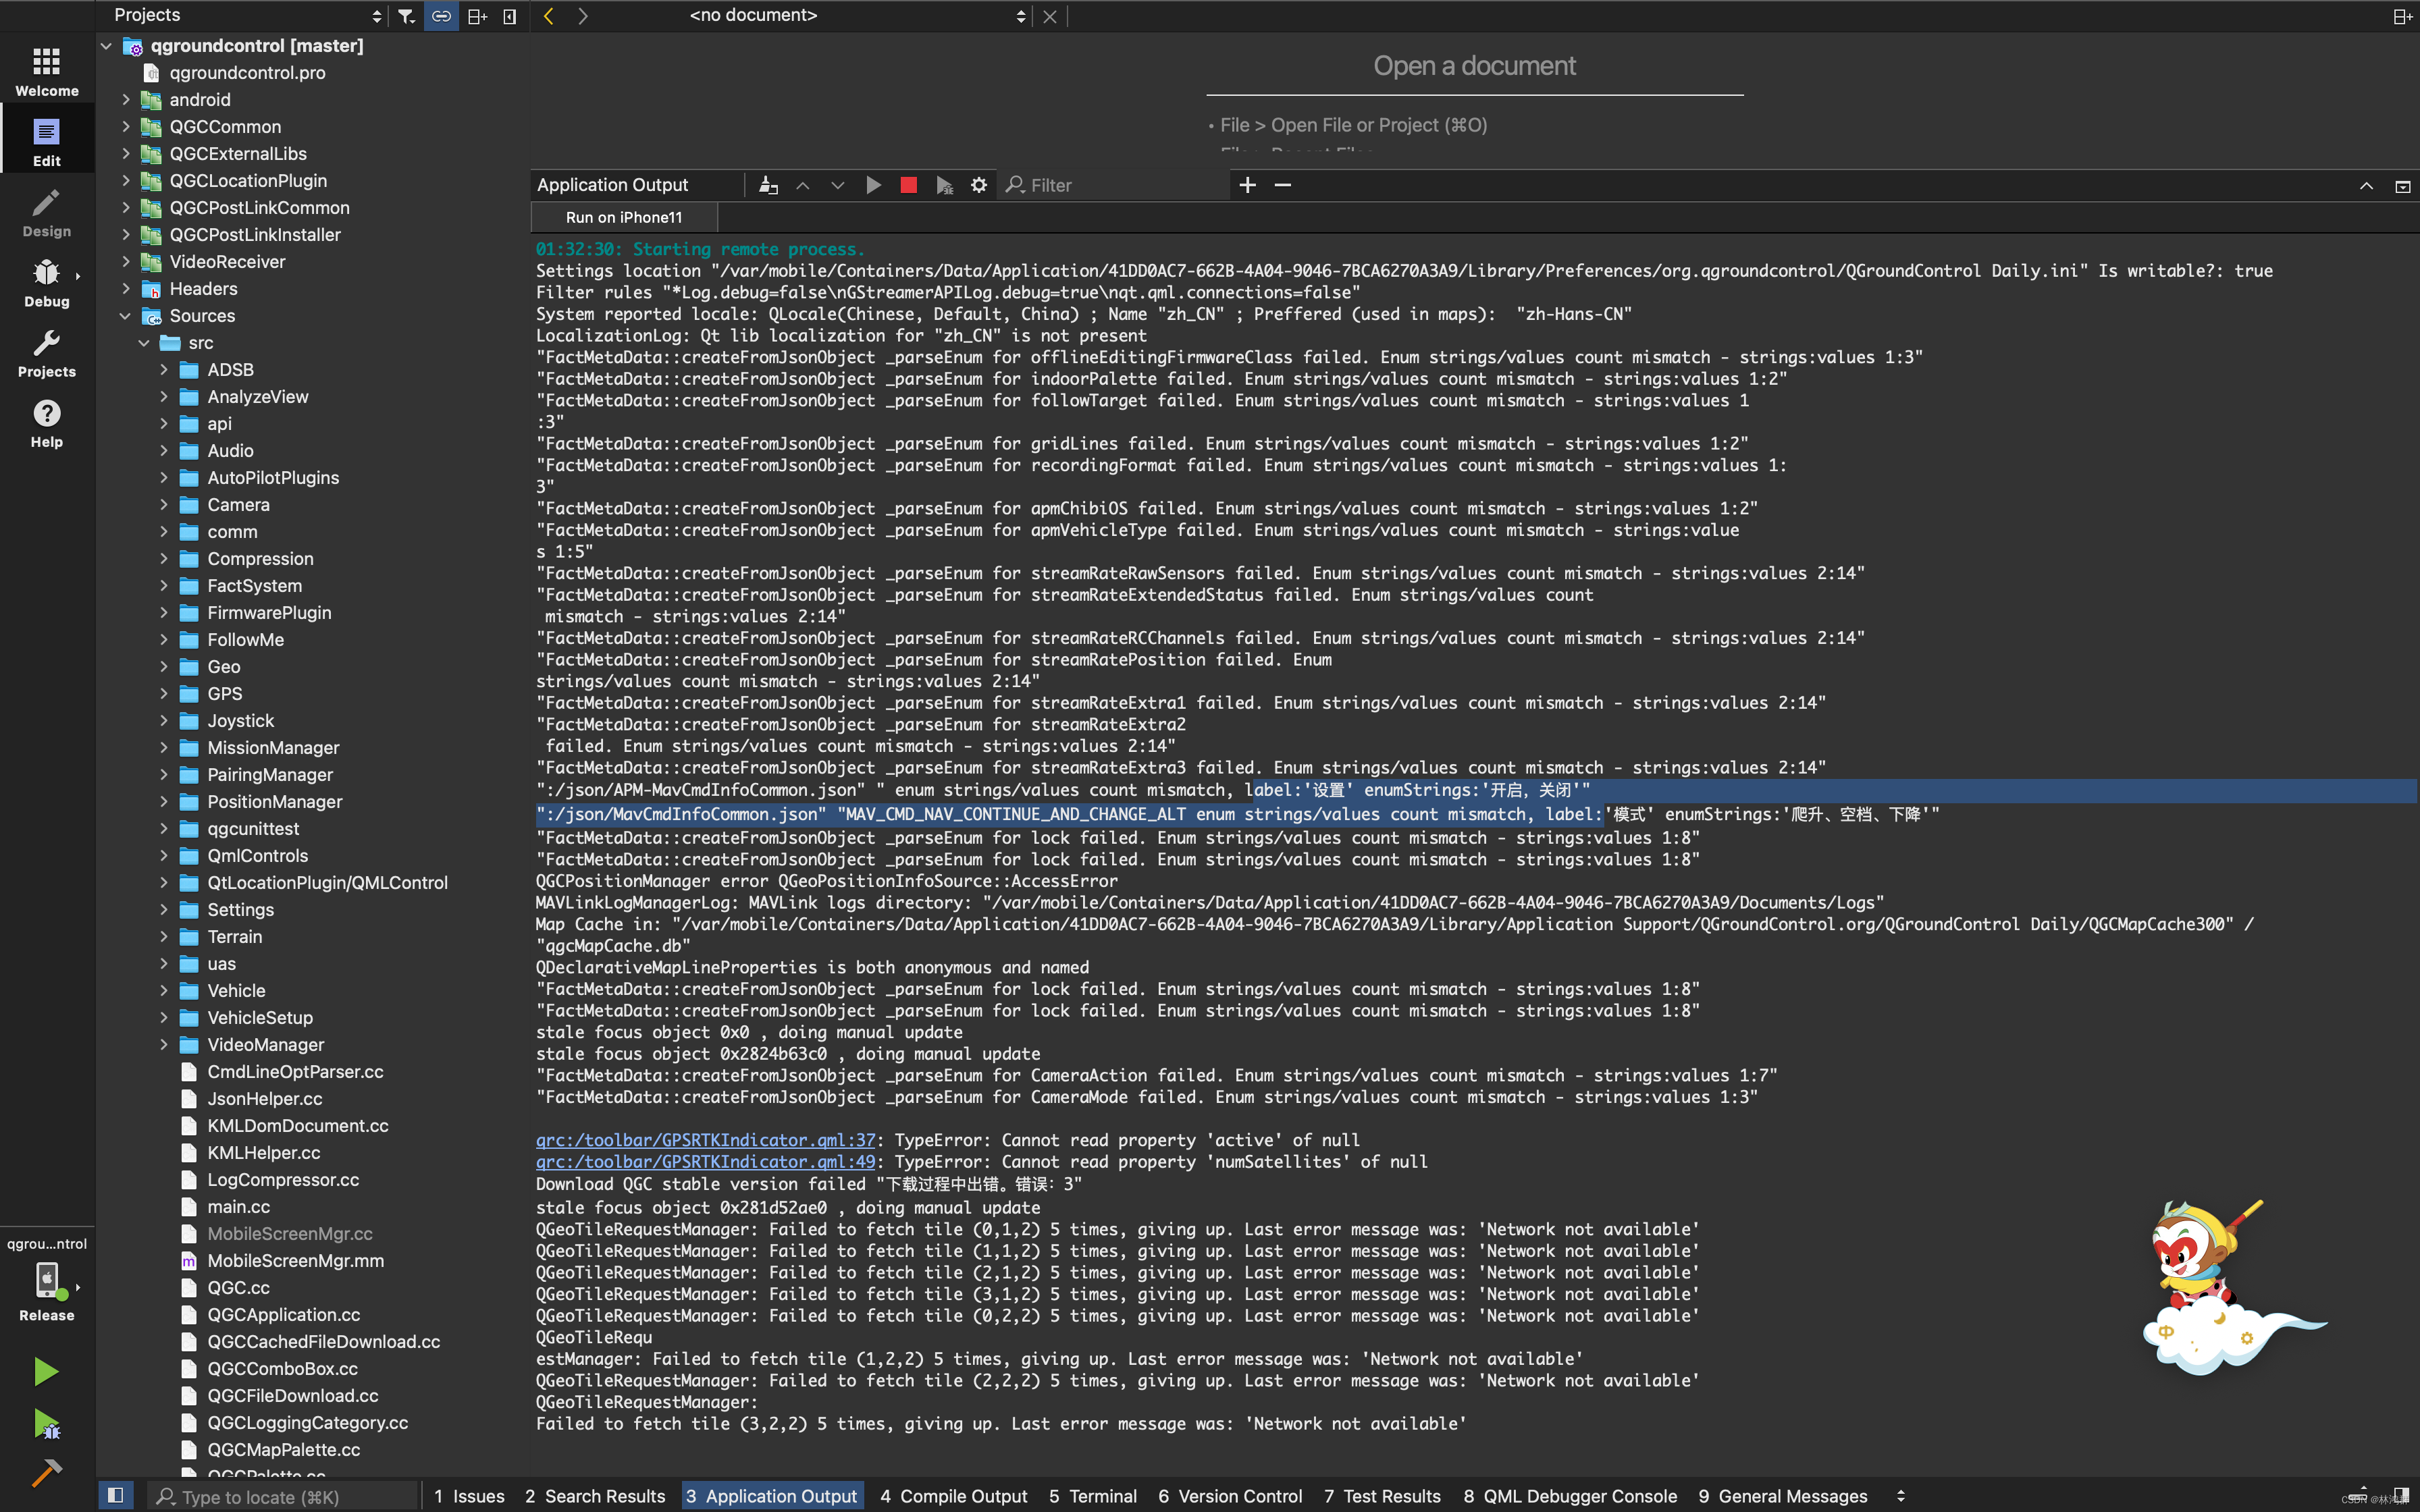Open output panes selector arrows in status bar
Viewport: 2420px width, 1512px height.
coord(1900,1496)
